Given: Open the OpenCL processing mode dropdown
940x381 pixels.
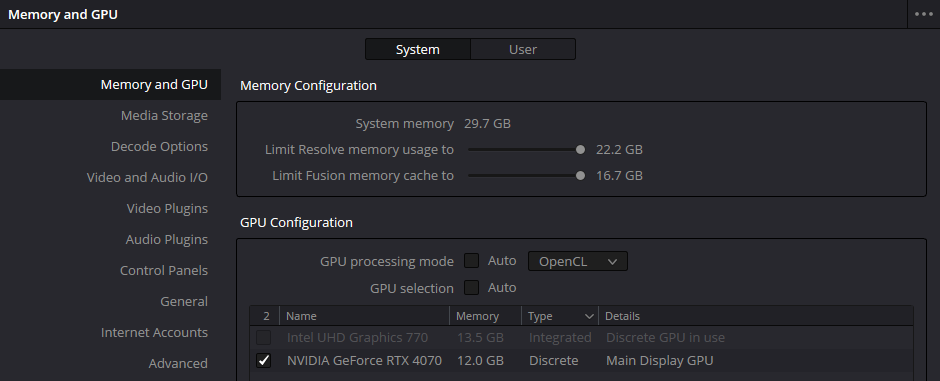Looking at the screenshot, I should 578,261.
